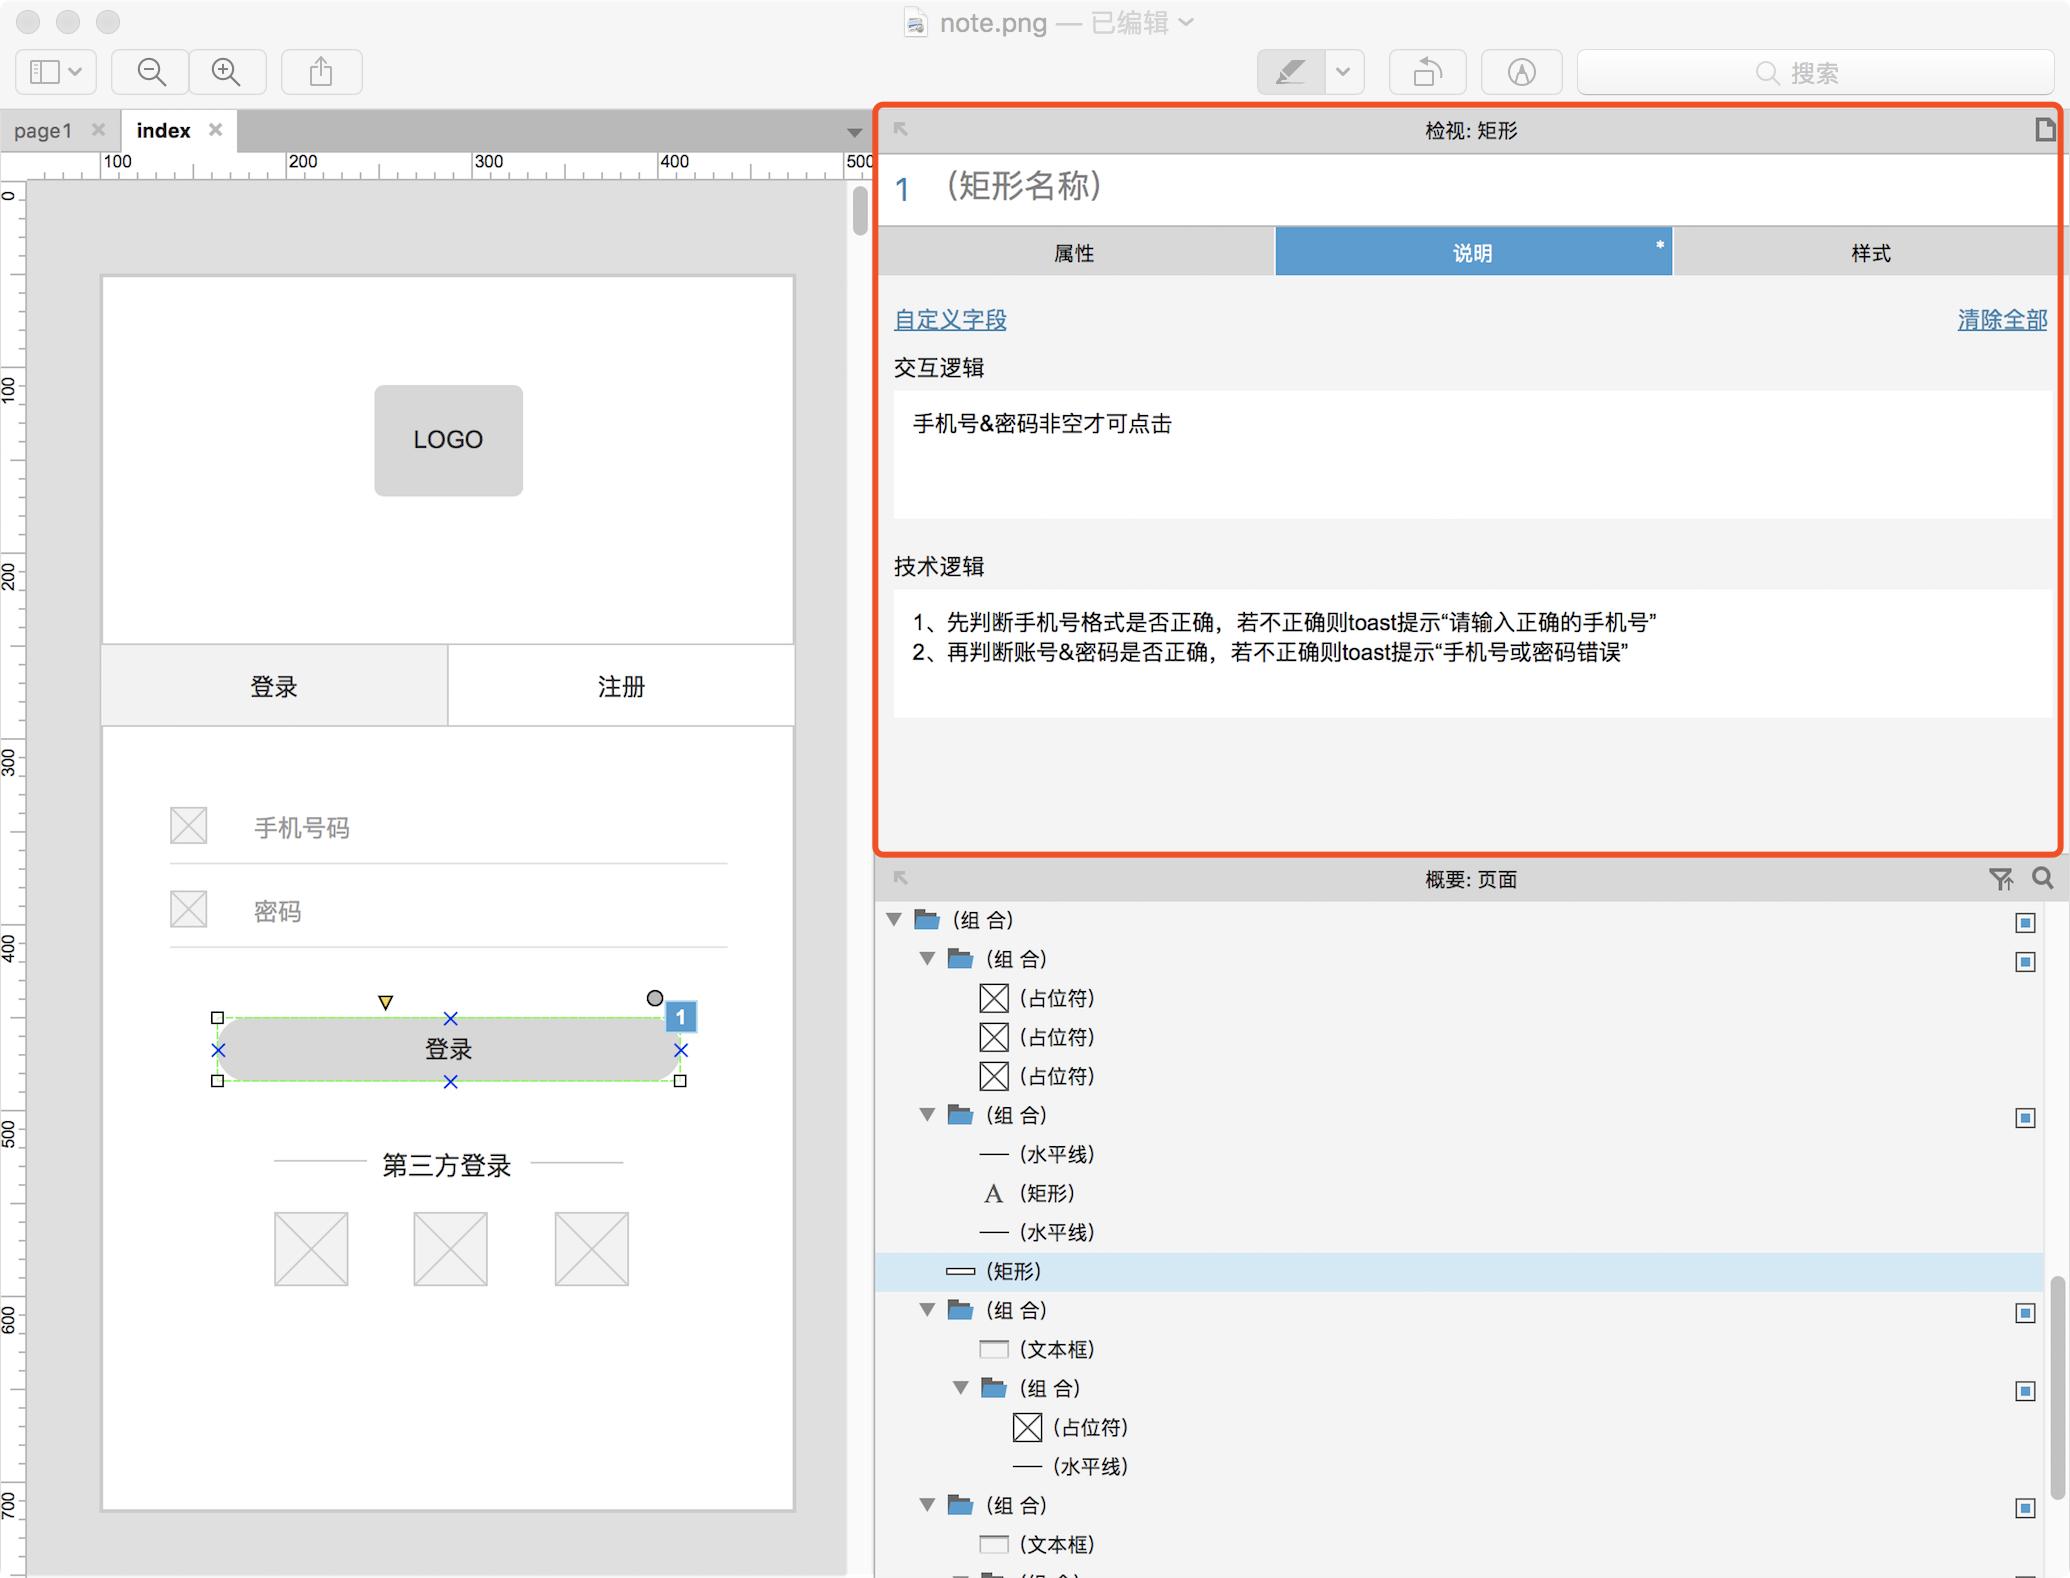Open the markup pen dropdown arrow
The image size is (2070, 1578).
coord(1343,72)
